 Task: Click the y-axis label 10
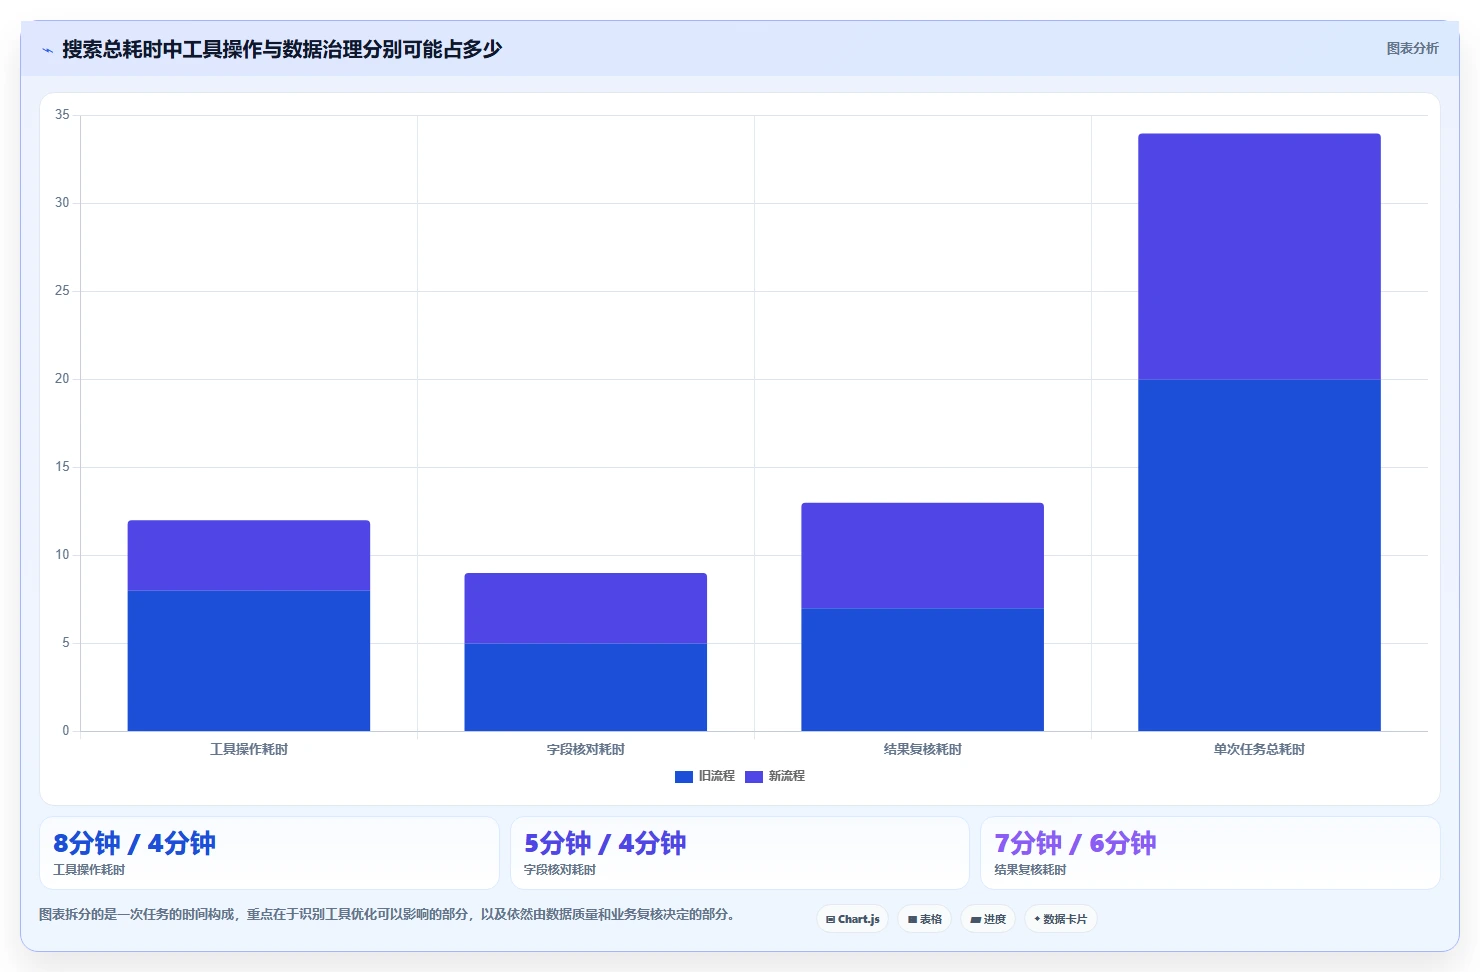point(62,555)
